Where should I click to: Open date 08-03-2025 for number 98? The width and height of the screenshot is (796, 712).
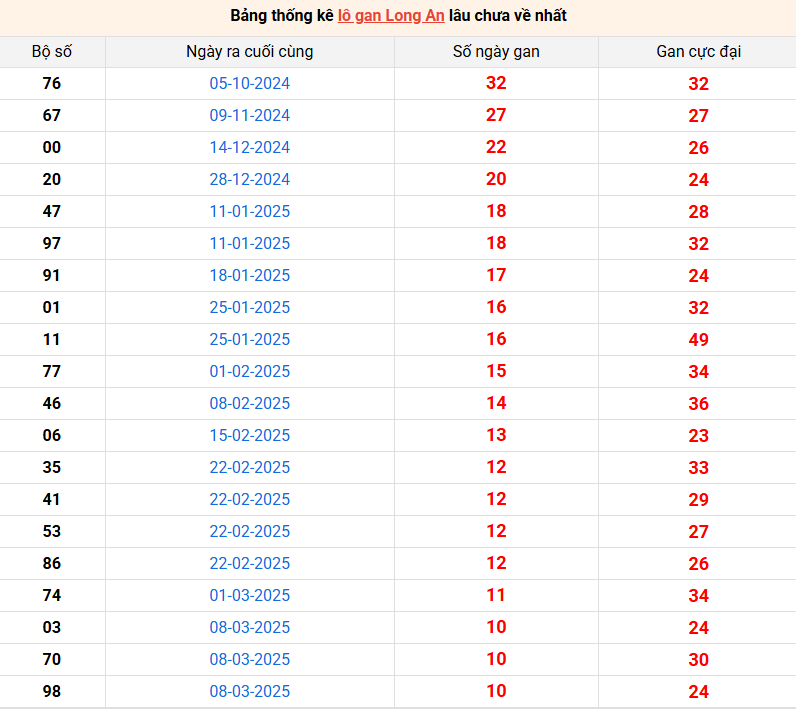pyautogui.click(x=250, y=691)
